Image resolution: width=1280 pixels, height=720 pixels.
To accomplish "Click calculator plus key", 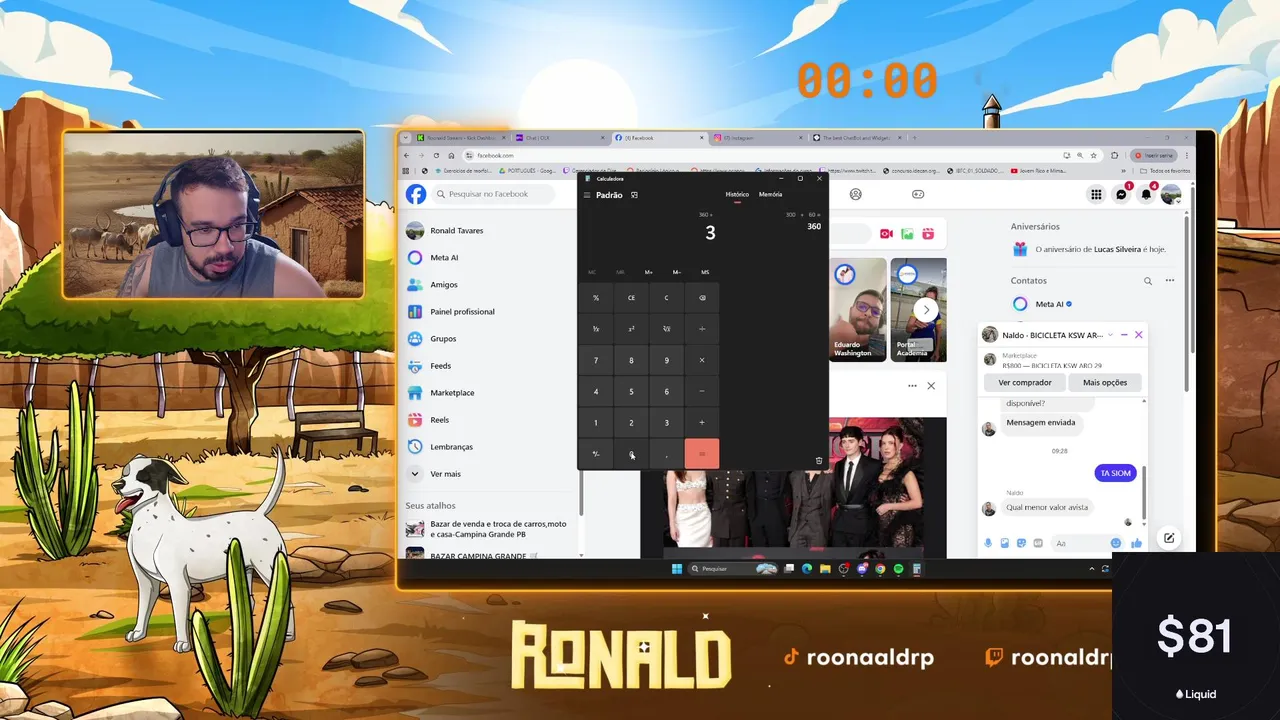I will click(702, 422).
